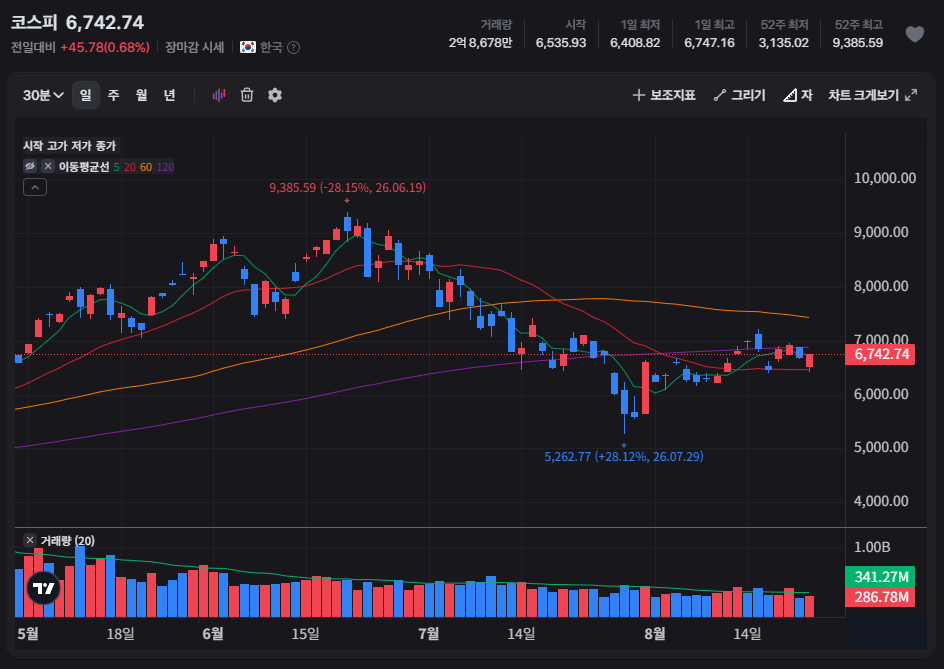Add KOSPI to favorites with heart icon
This screenshot has height=669, width=944.
coord(914,34)
